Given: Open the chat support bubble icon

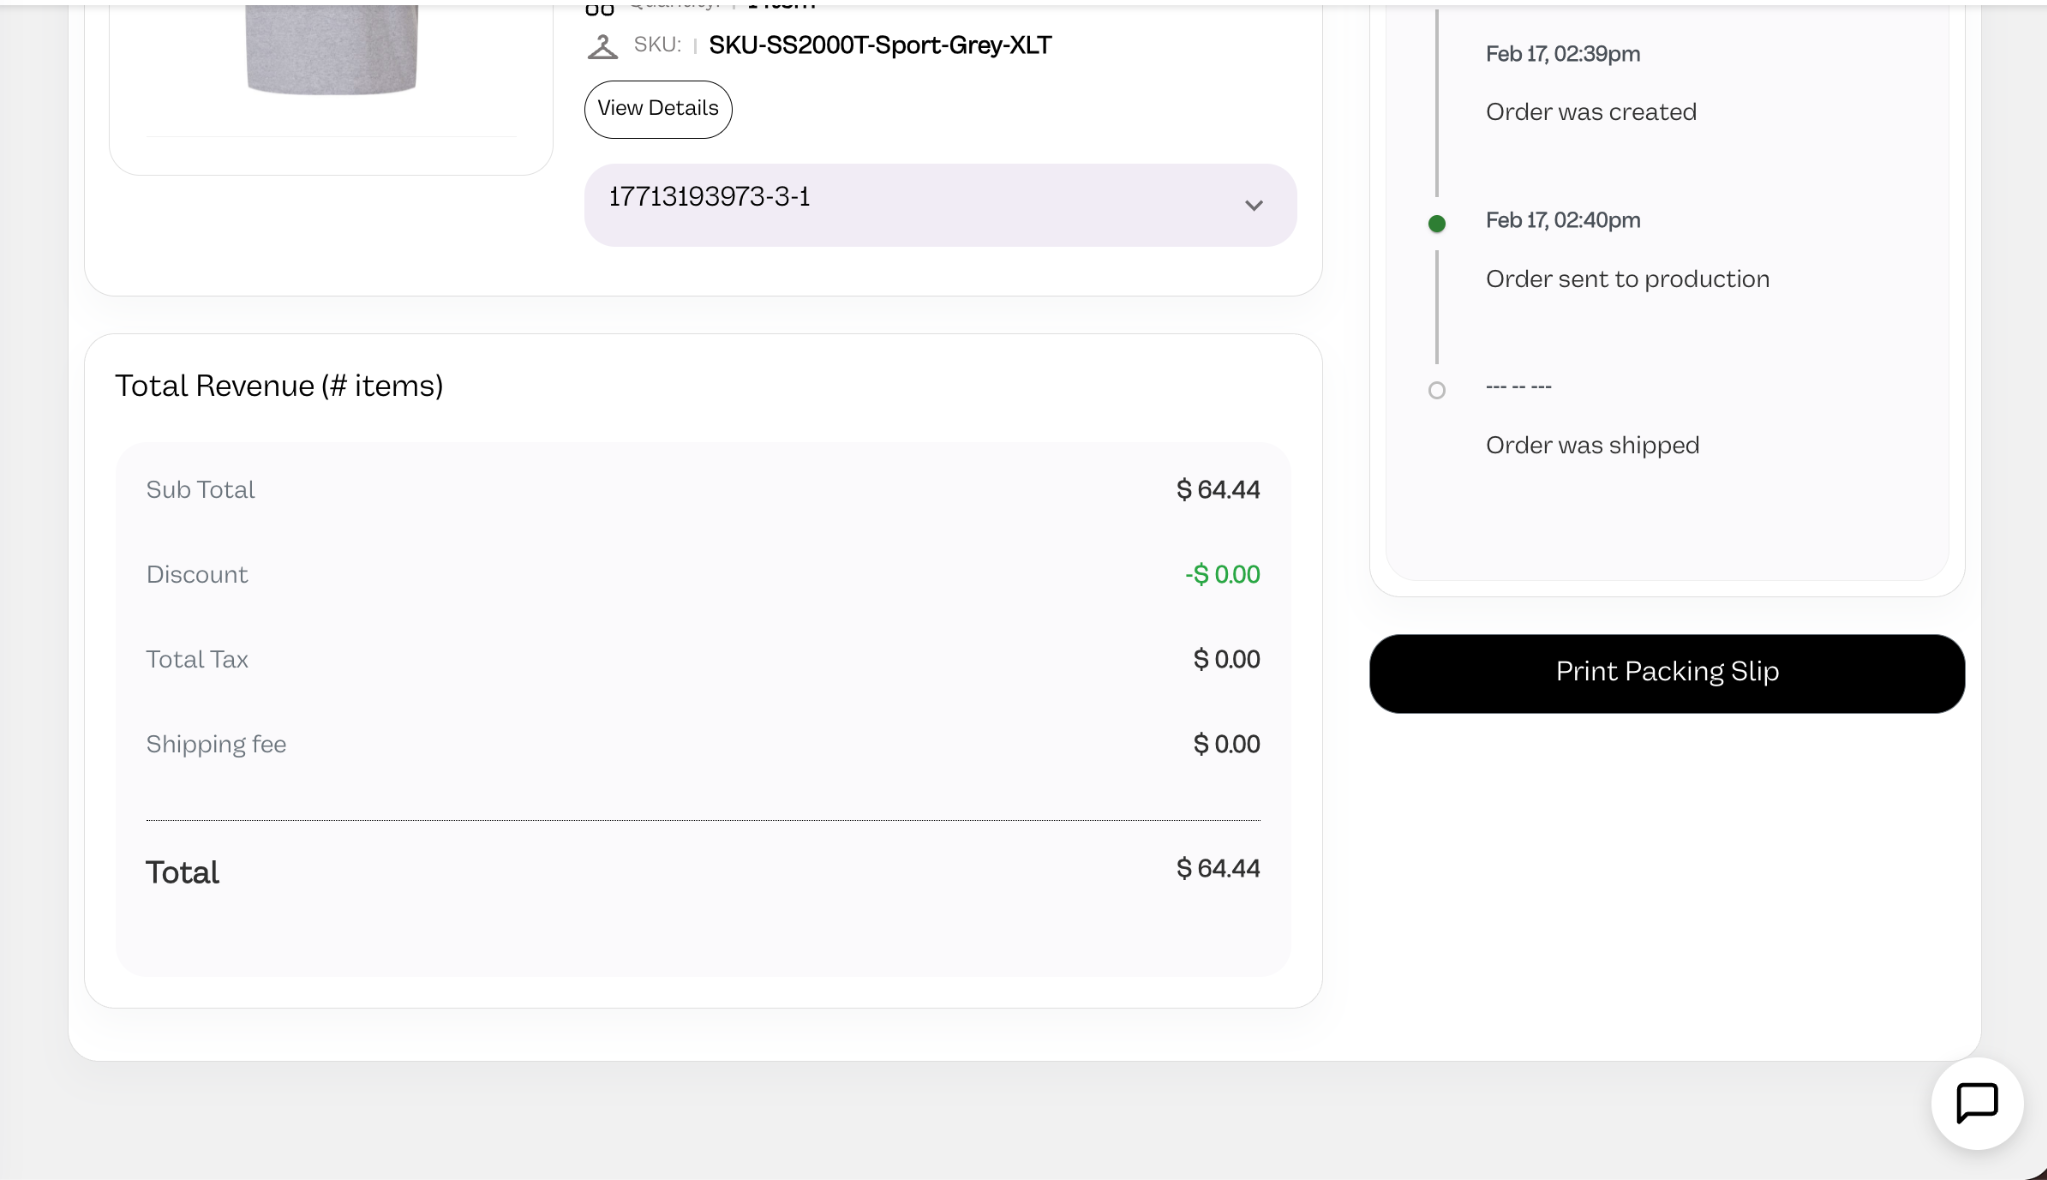Looking at the screenshot, I should click(1977, 1103).
